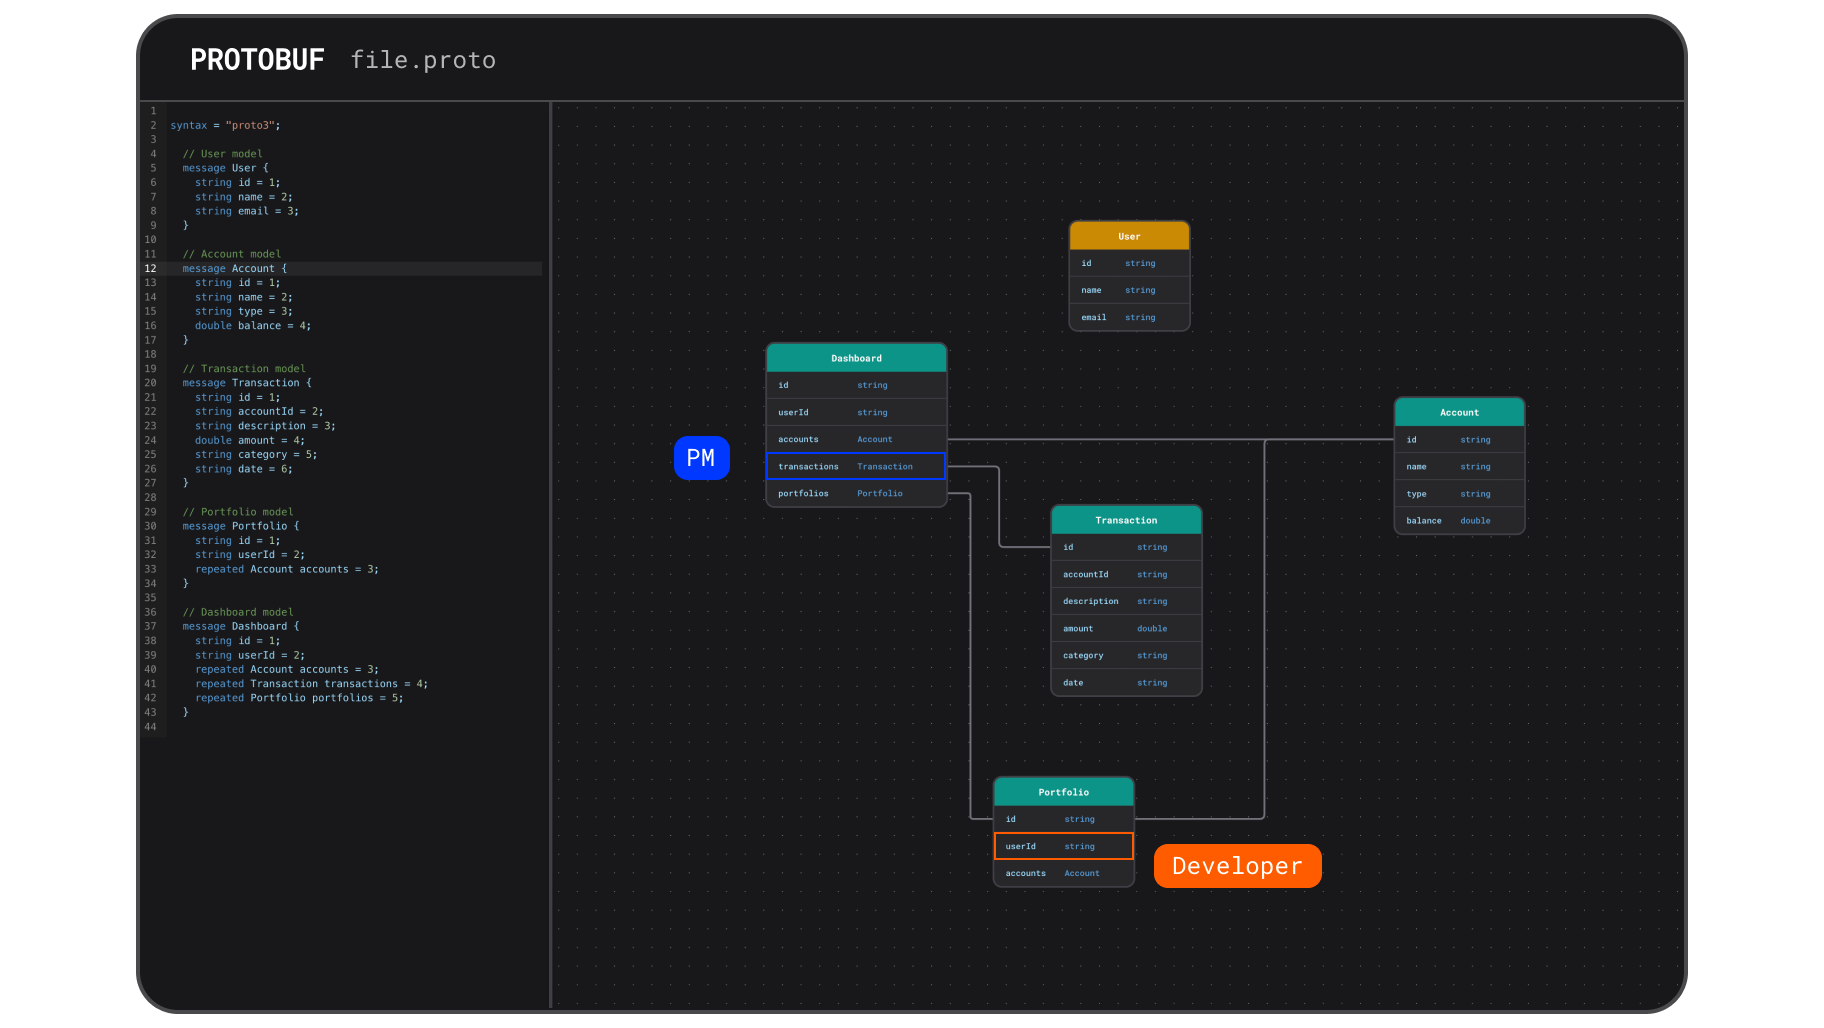This screenshot has height=1028, width=1824.
Task: Click the Developer cursor label
Action: pos(1237,866)
